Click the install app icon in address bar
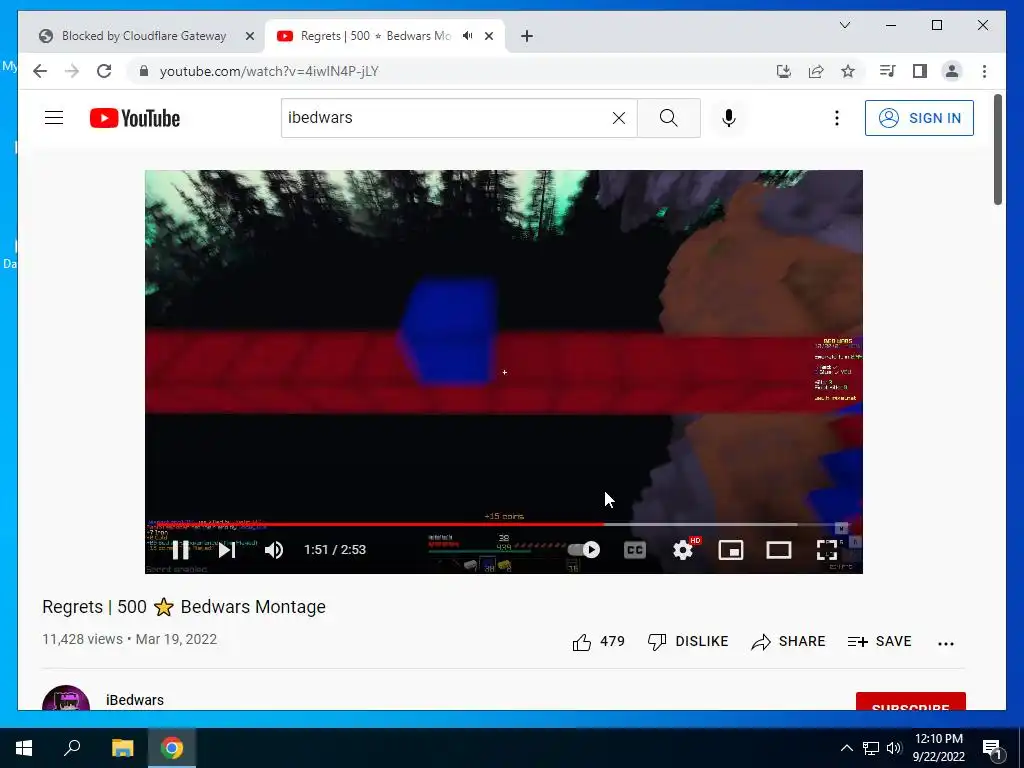The image size is (1024, 768). tap(784, 71)
